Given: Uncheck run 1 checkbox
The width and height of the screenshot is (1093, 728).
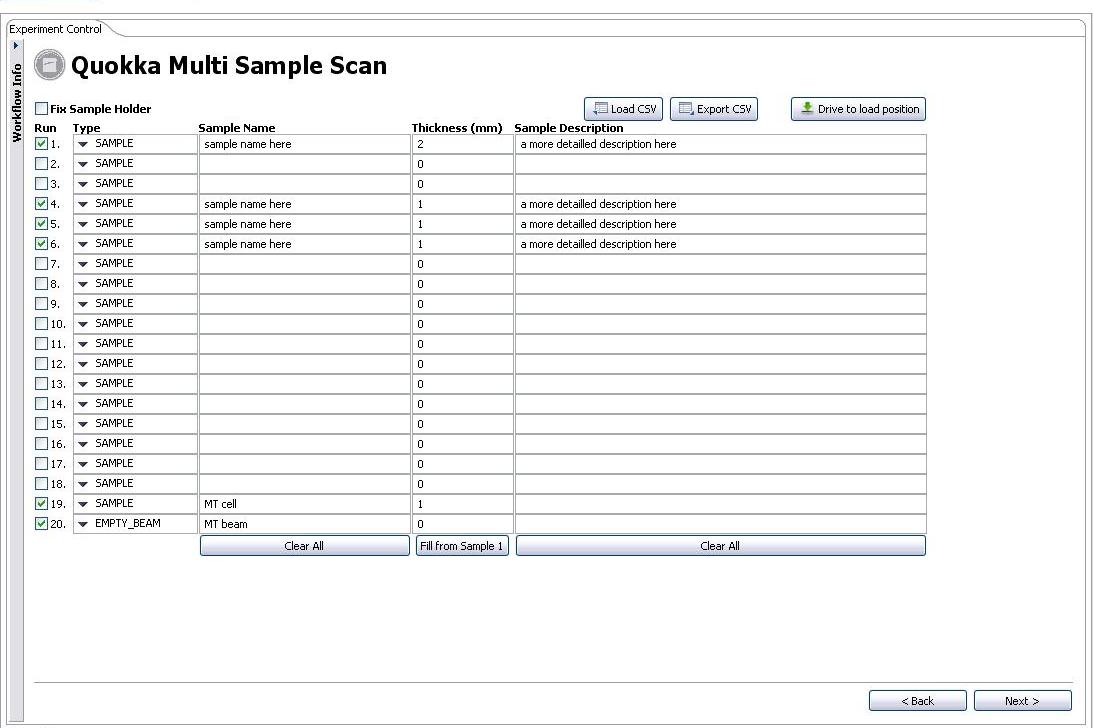Looking at the screenshot, I should coord(42,144).
